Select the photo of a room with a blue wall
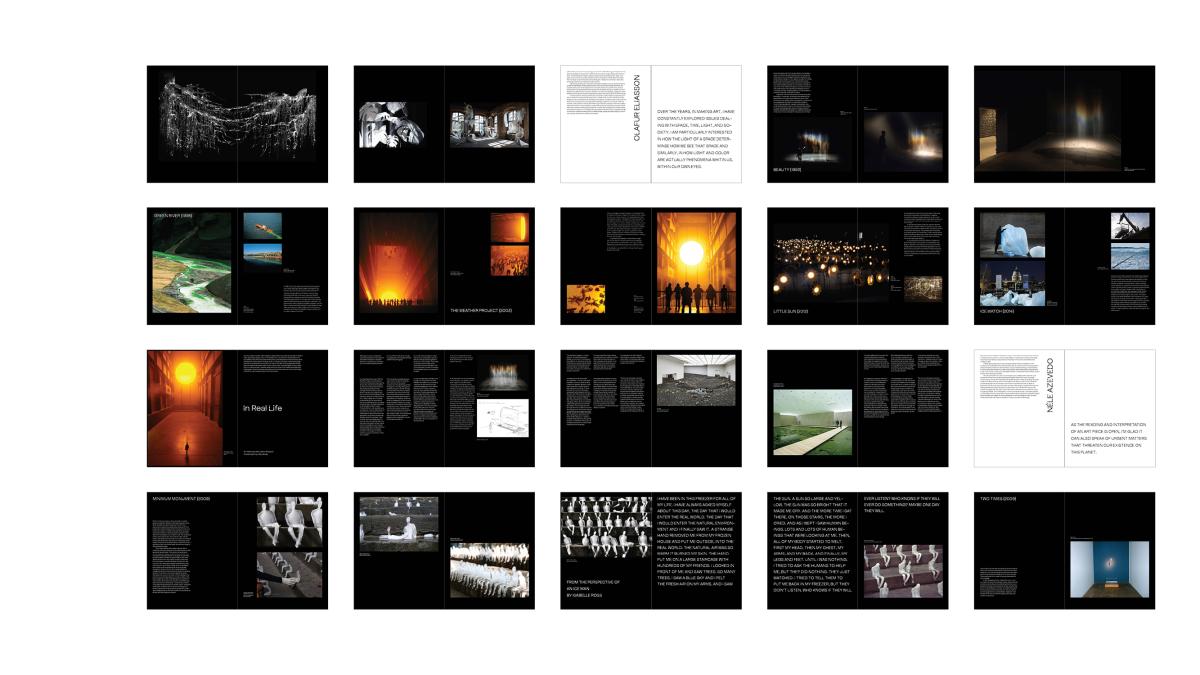 pos(1109,569)
